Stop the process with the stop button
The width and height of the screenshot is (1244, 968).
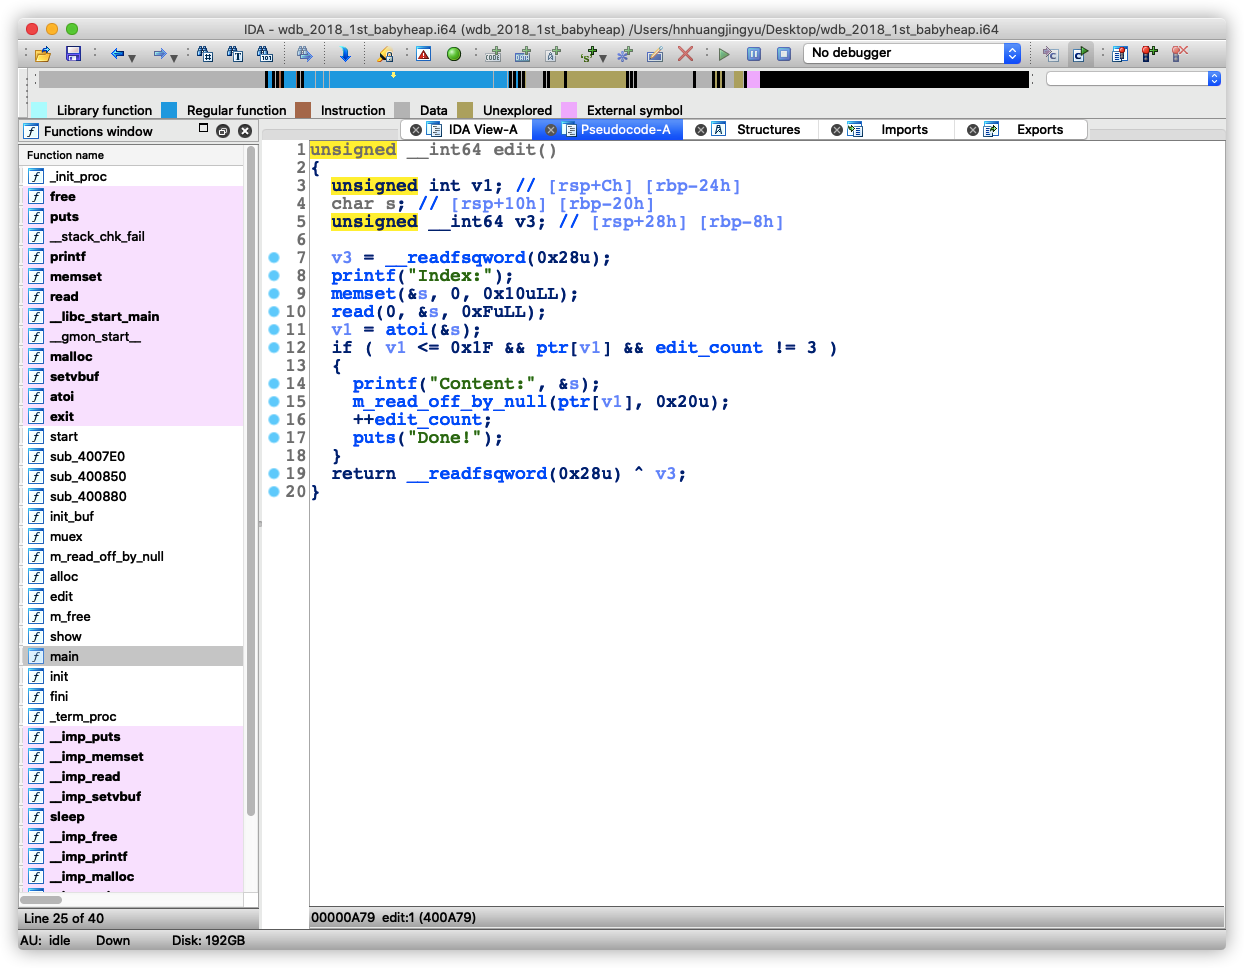(x=784, y=54)
